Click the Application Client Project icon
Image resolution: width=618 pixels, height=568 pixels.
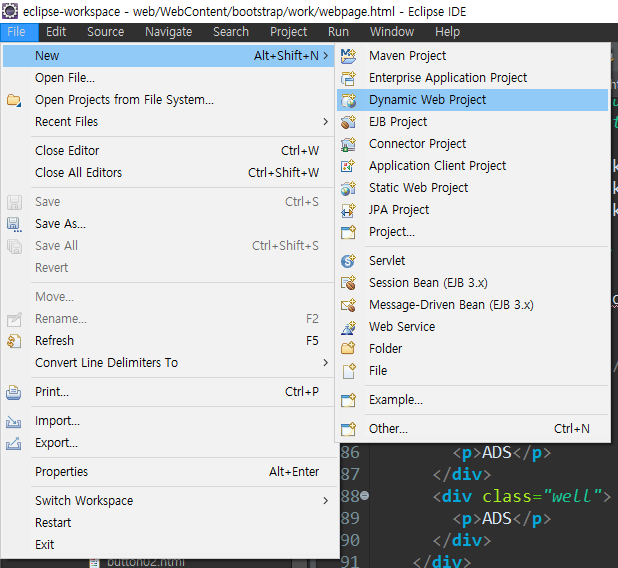point(348,166)
